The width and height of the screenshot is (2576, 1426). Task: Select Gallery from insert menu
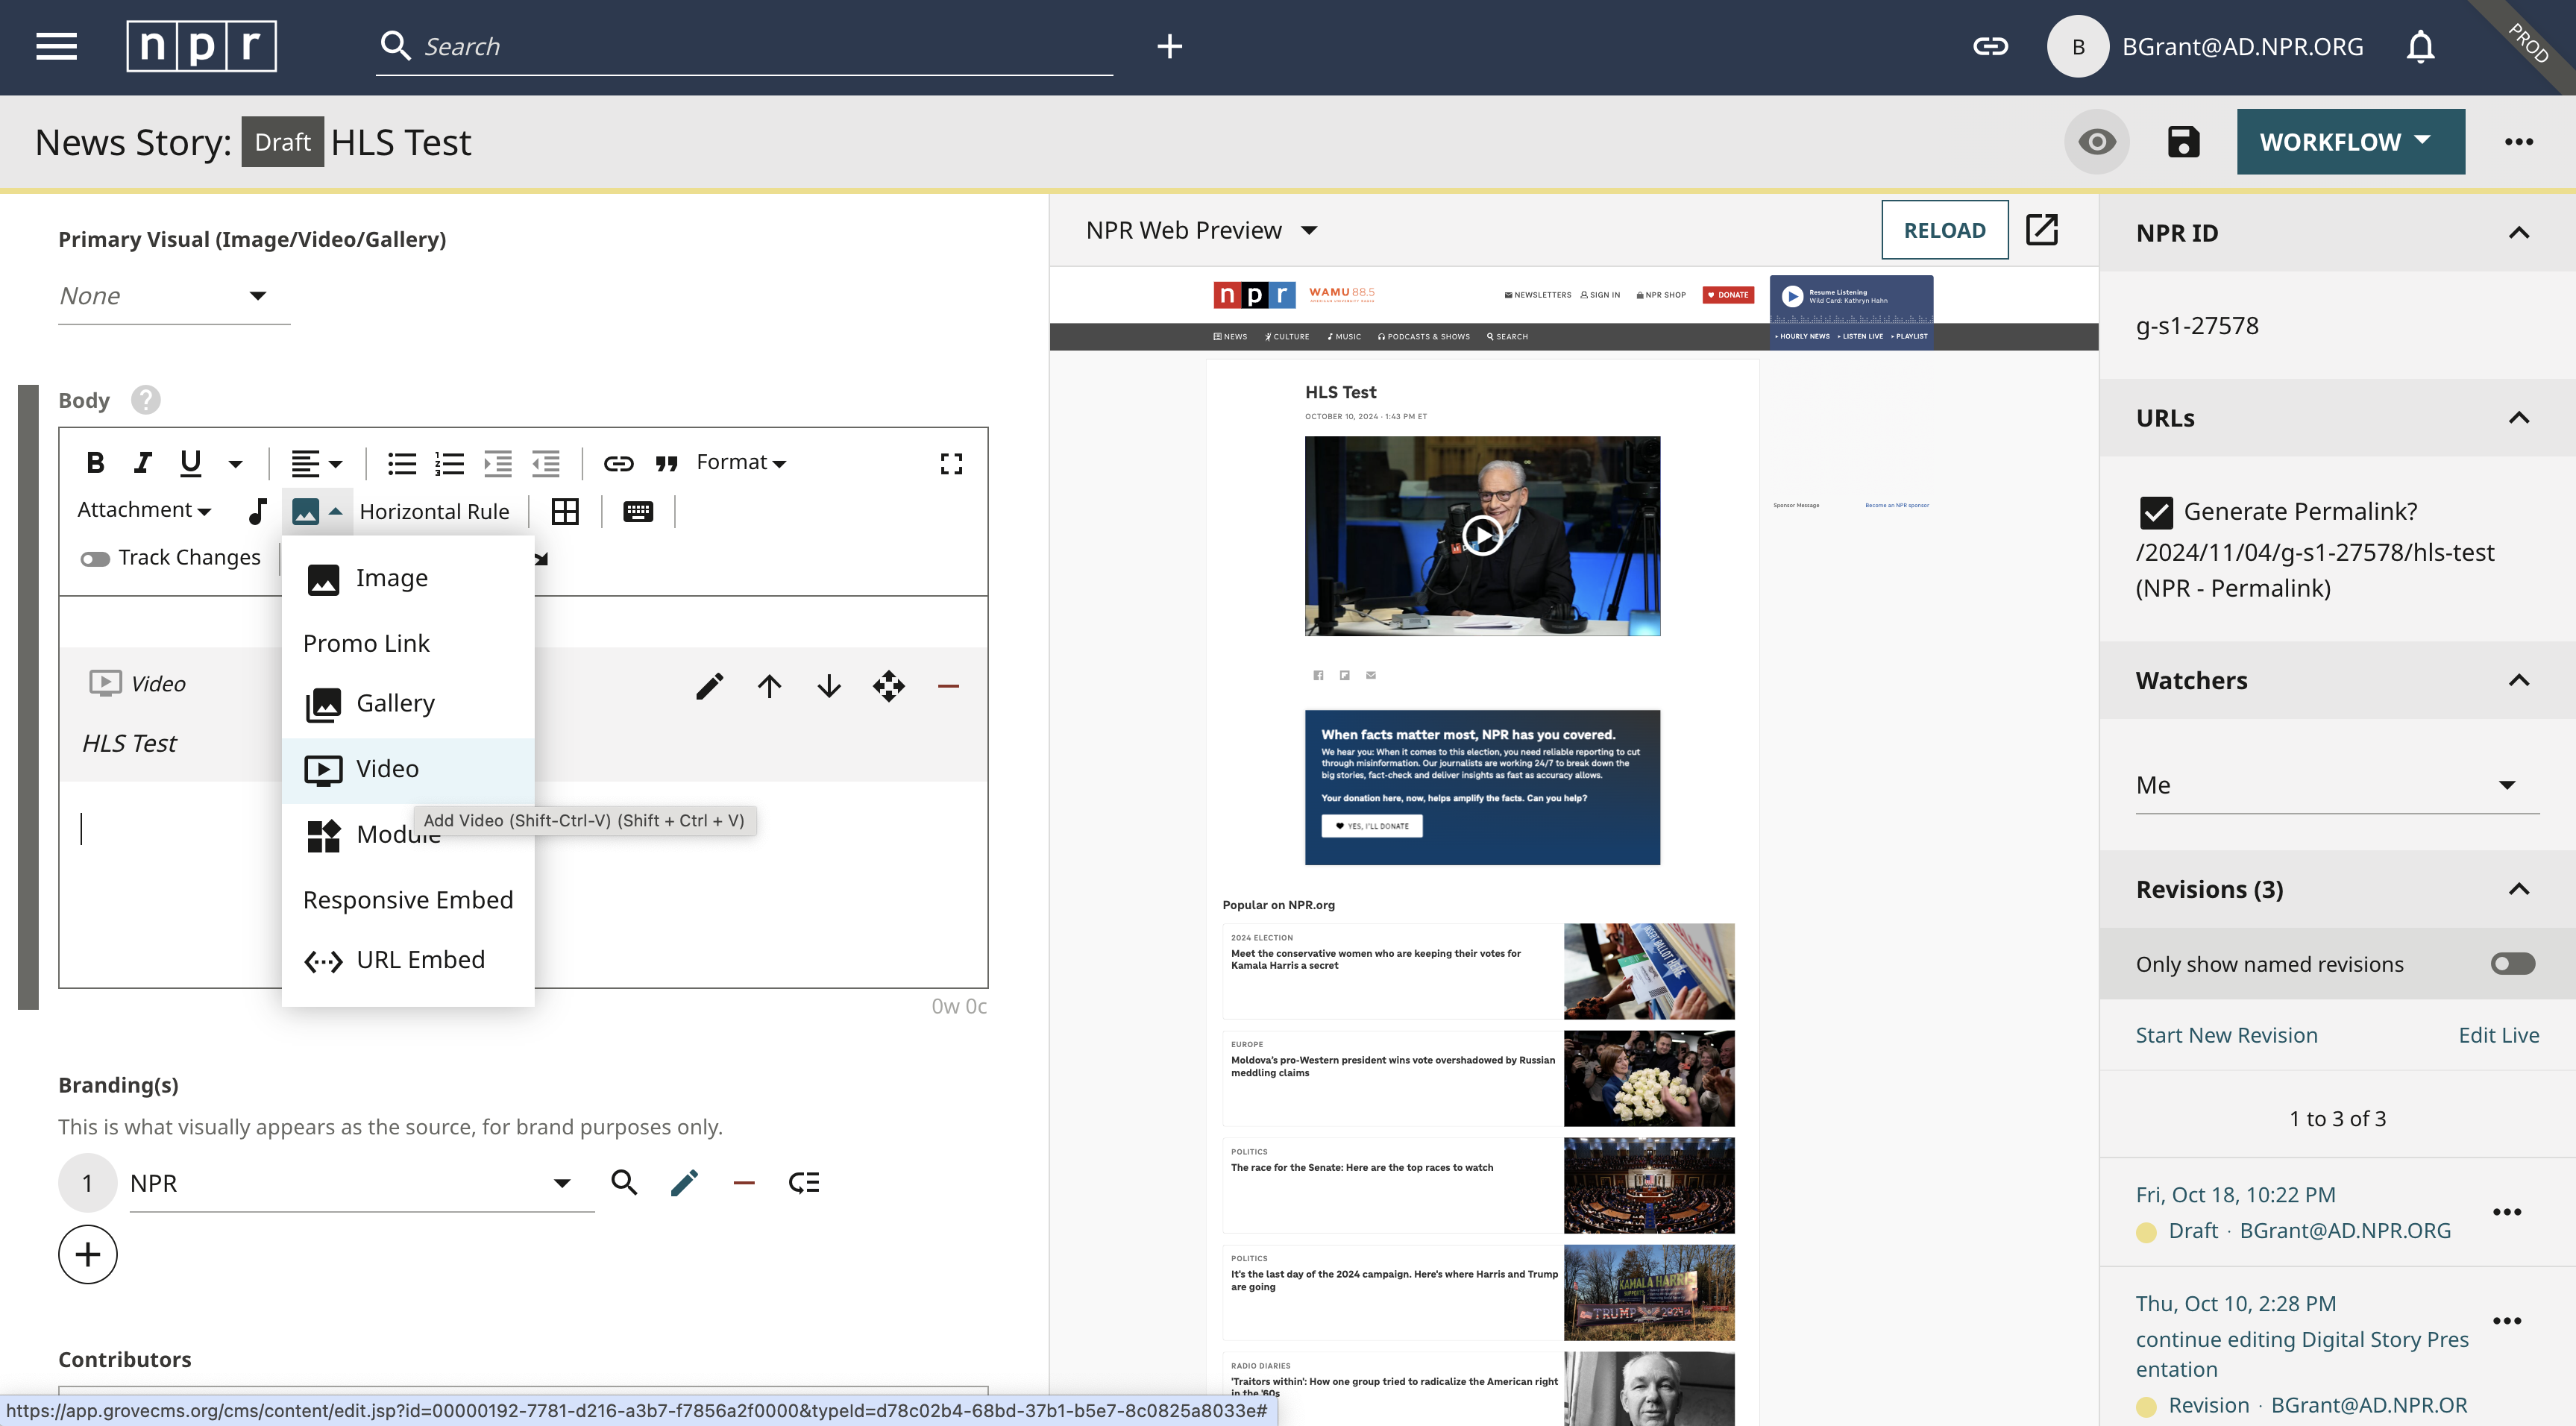408,703
